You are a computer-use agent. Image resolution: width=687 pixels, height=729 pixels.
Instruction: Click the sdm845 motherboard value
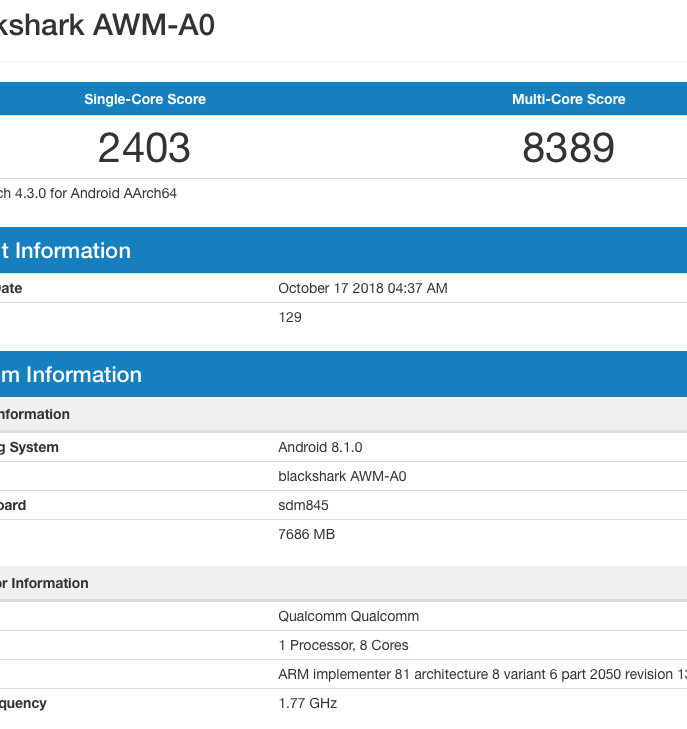pyautogui.click(x=303, y=505)
